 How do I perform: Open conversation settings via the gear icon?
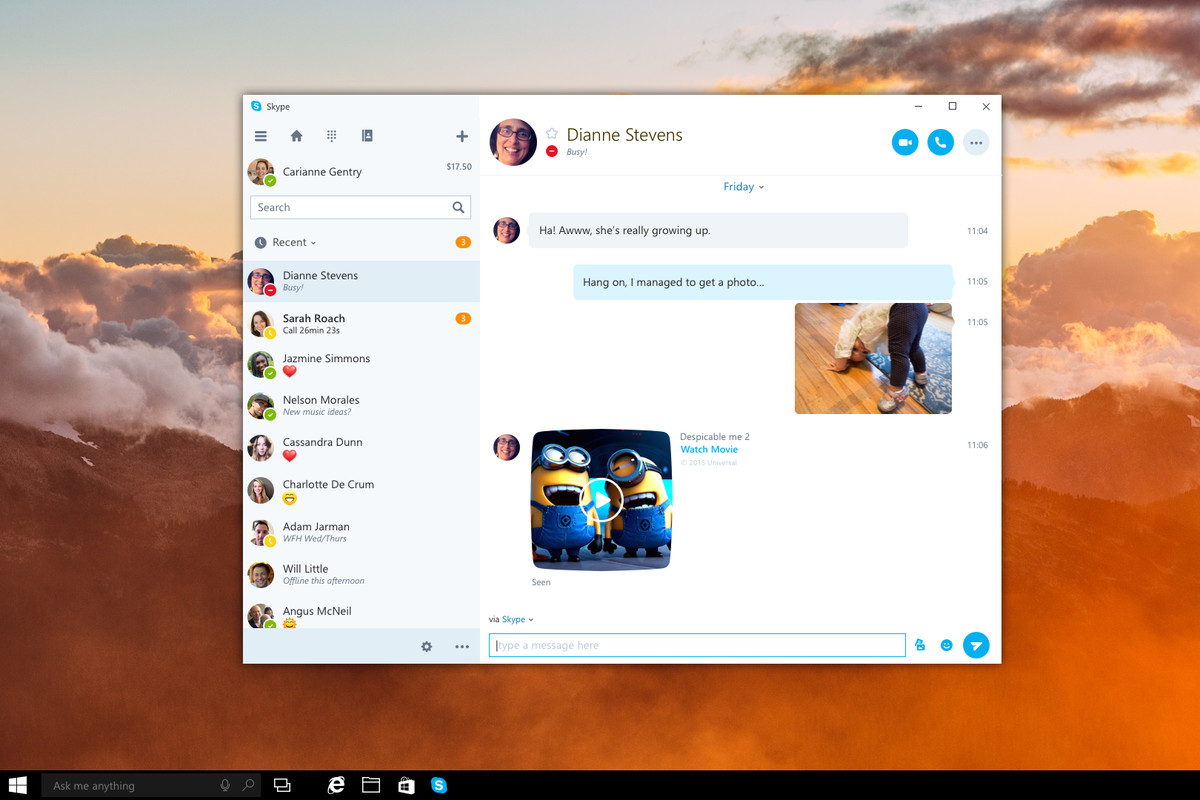coord(427,647)
